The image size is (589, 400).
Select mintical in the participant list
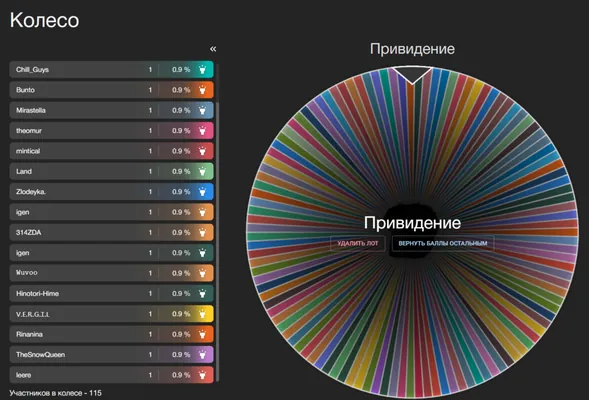pos(28,151)
